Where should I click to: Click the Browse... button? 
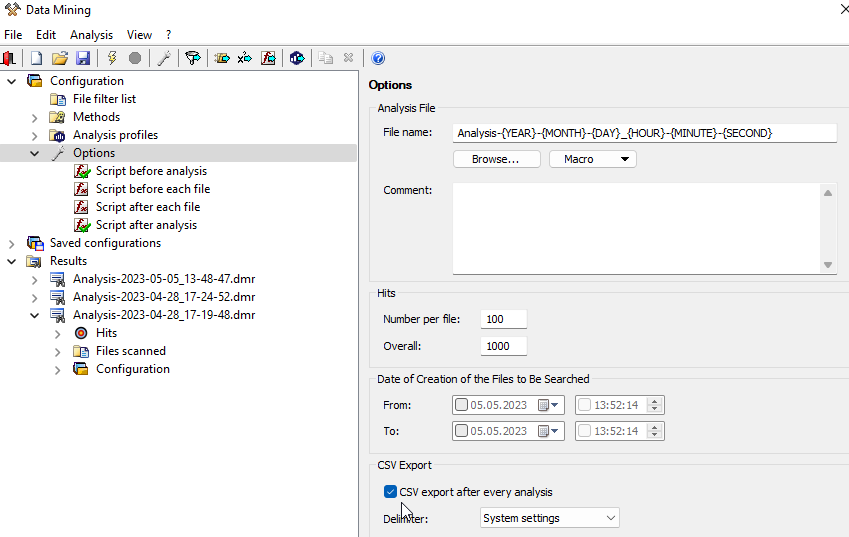[497, 159]
